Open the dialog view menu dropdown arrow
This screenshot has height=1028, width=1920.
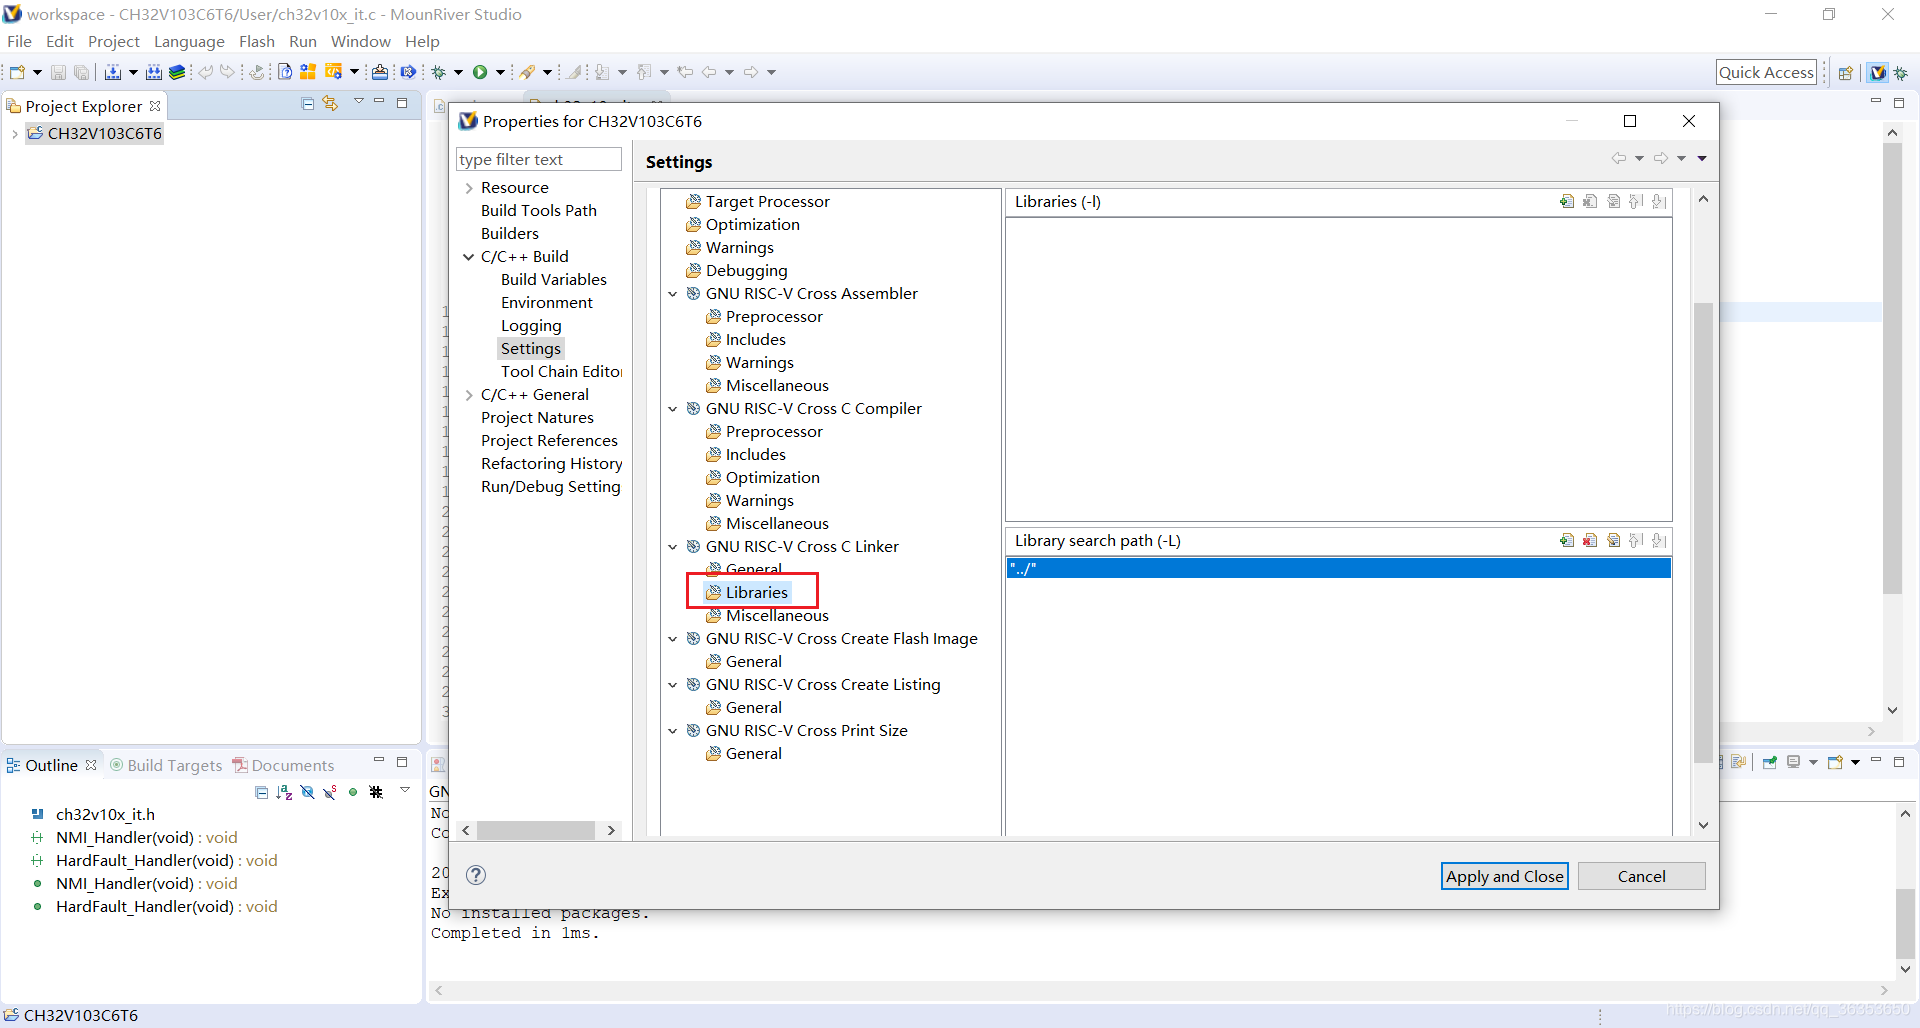tap(1702, 158)
